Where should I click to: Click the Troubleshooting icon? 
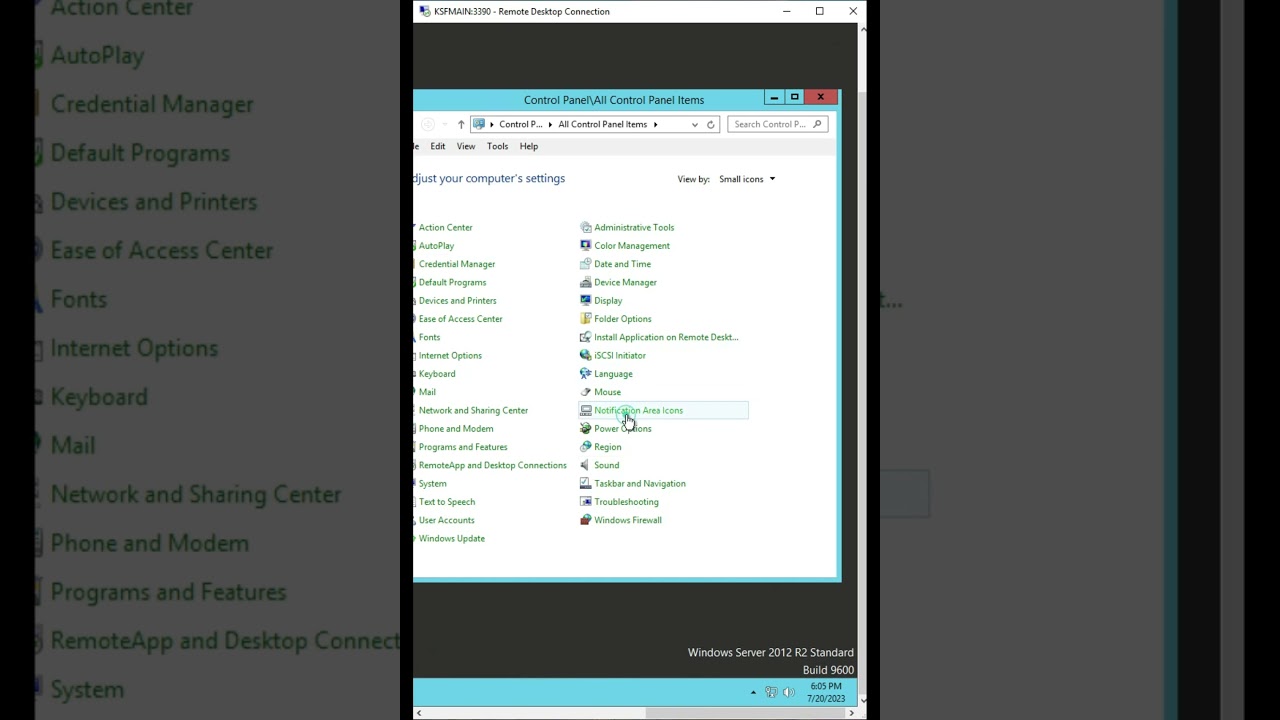click(586, 502)
